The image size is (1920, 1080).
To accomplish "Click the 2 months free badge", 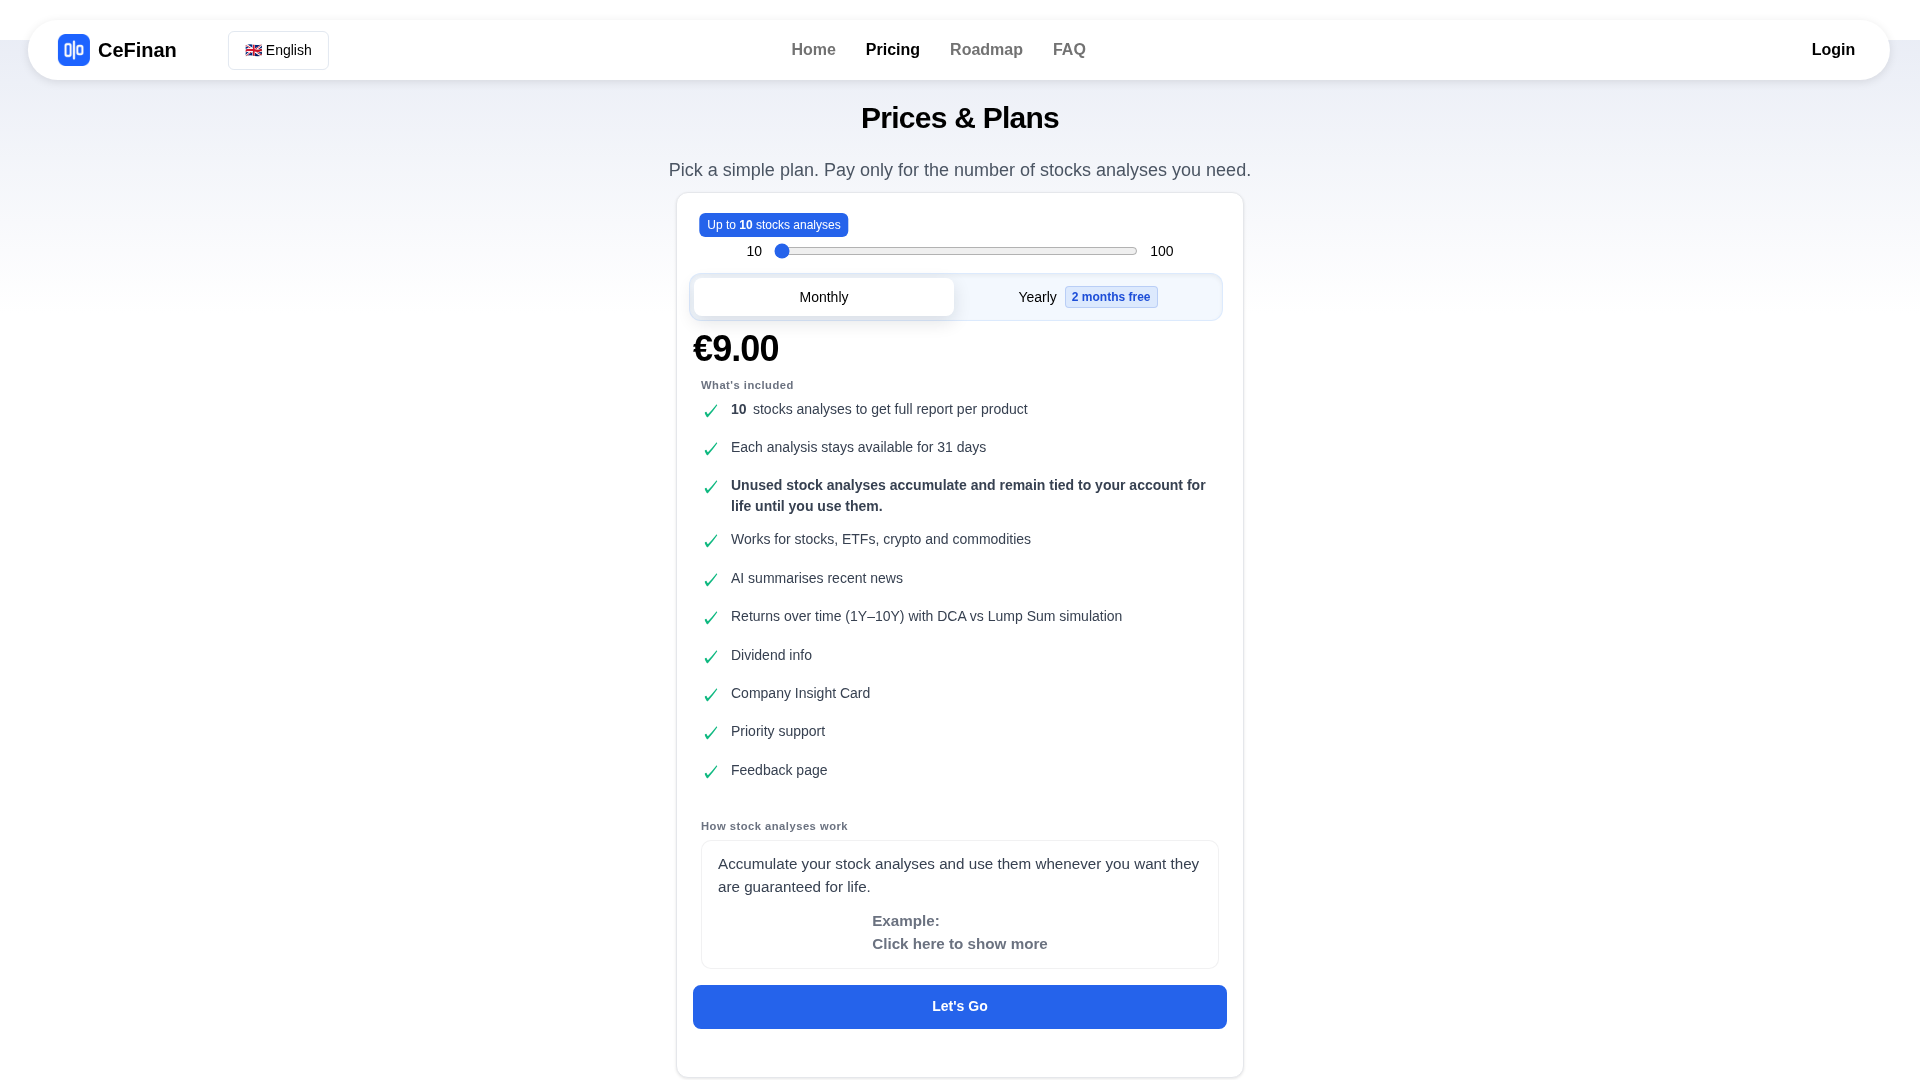I will point(1110,297).
